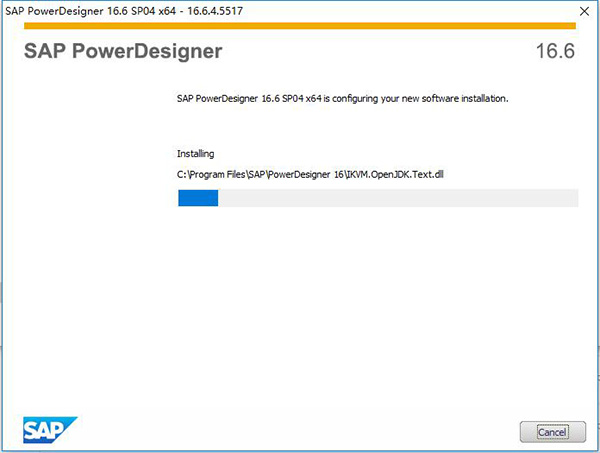The height and width of the screenshot is (453, 600).
Task: Cancel the PowerDesigner installation
Action: [x=553, y=432]
